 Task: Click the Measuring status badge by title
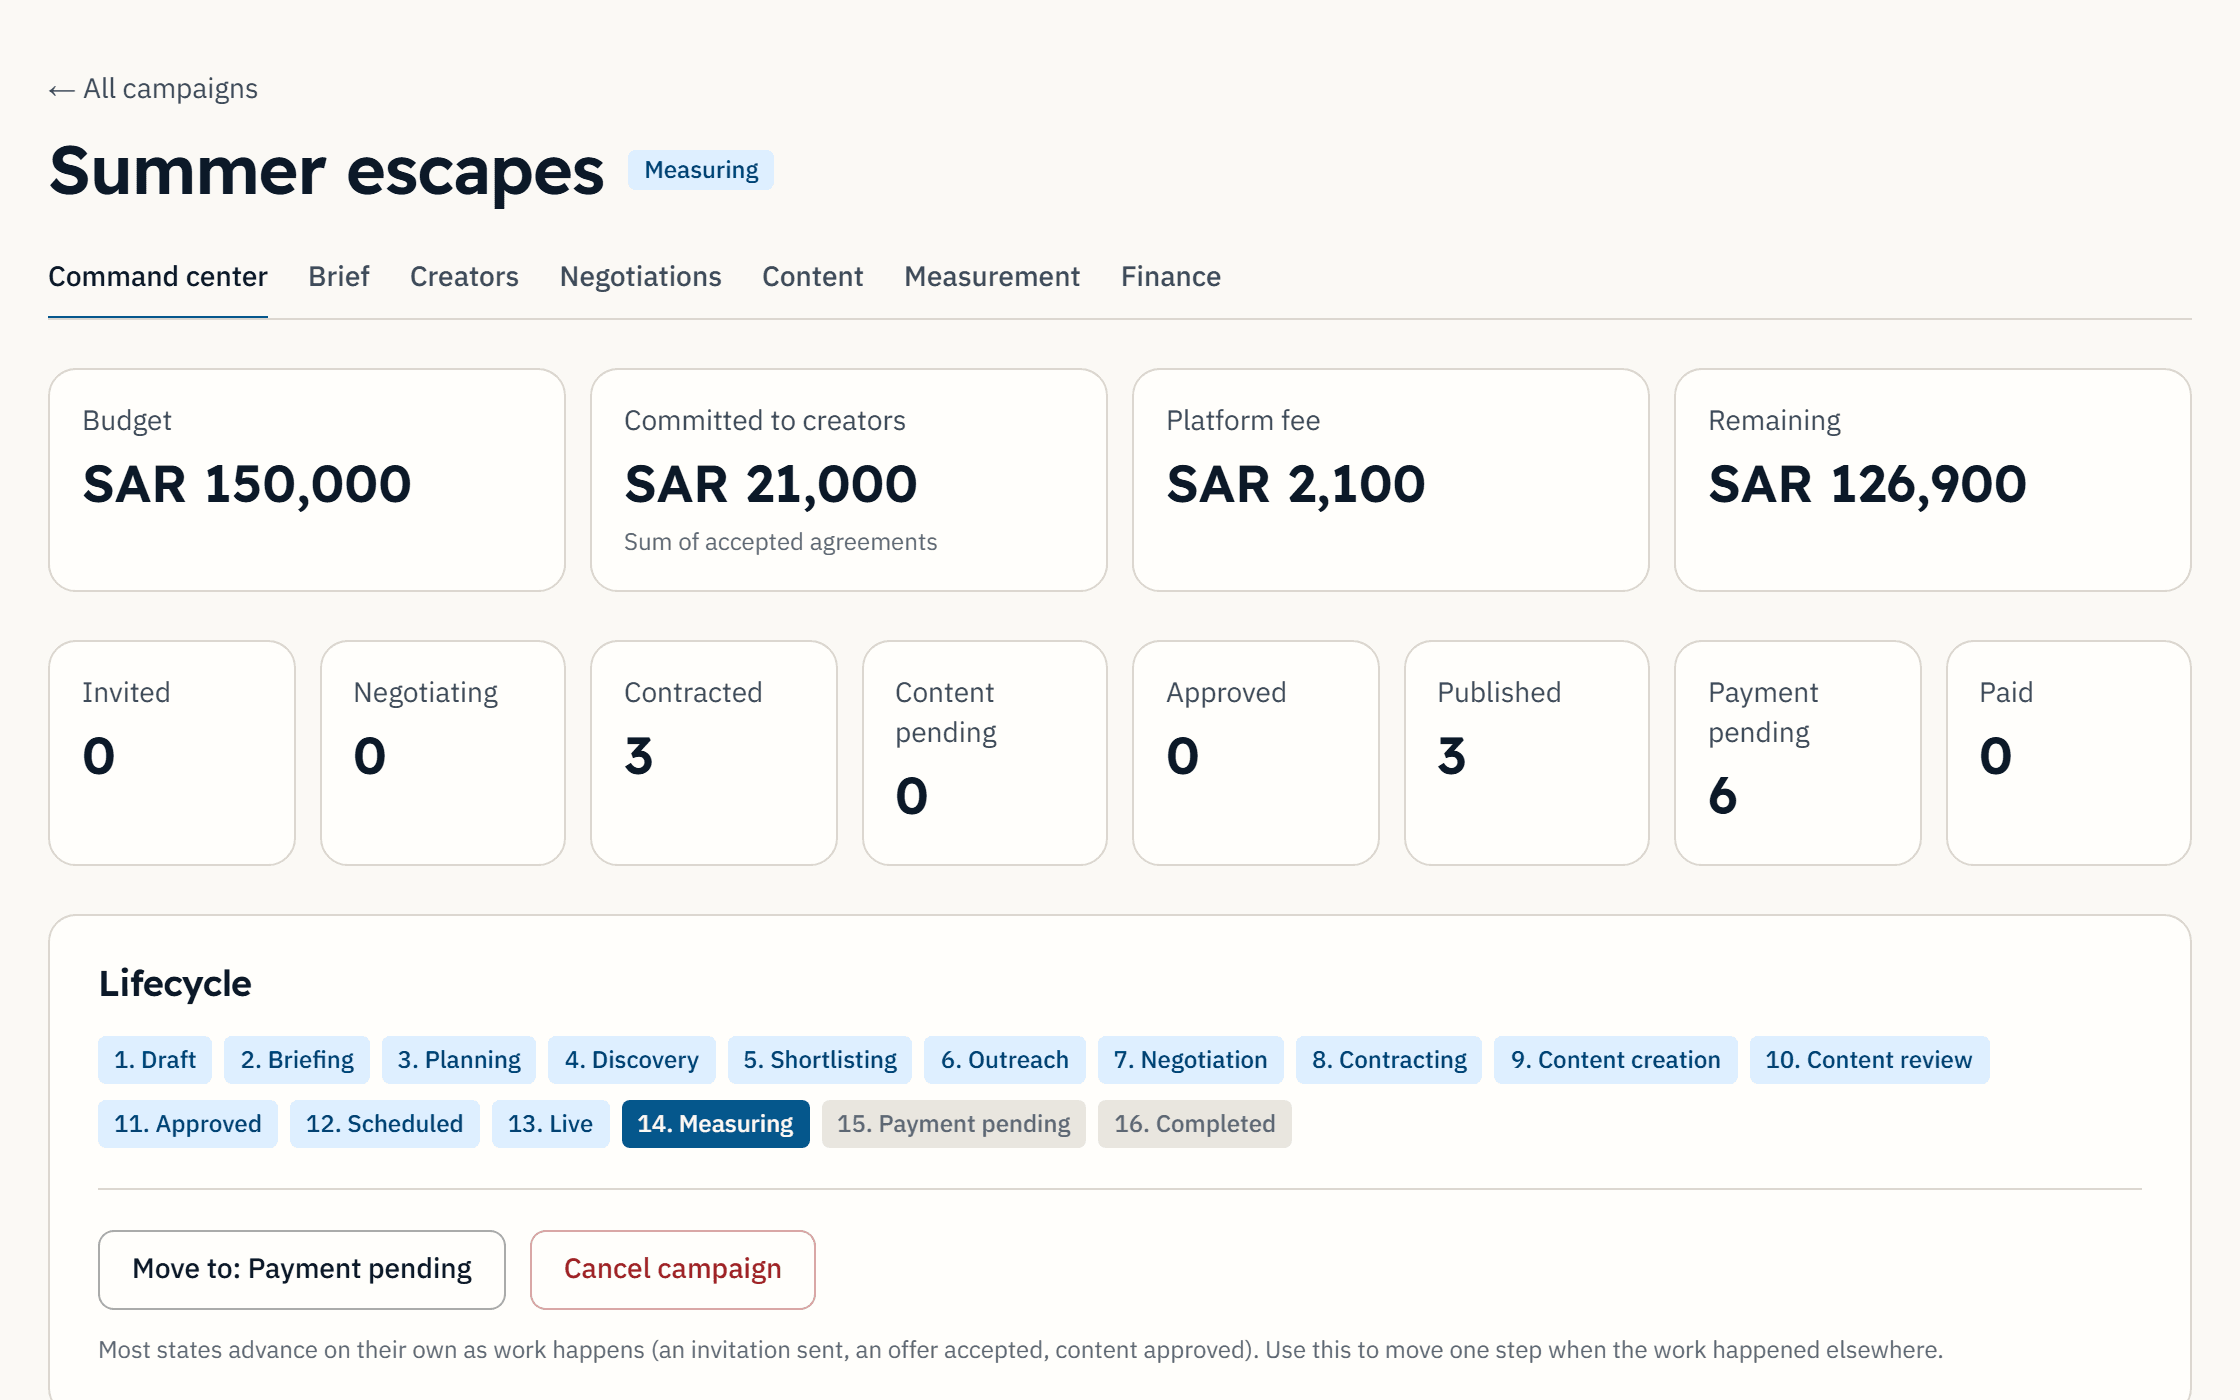pyautogui.click(x=701, y=170)
